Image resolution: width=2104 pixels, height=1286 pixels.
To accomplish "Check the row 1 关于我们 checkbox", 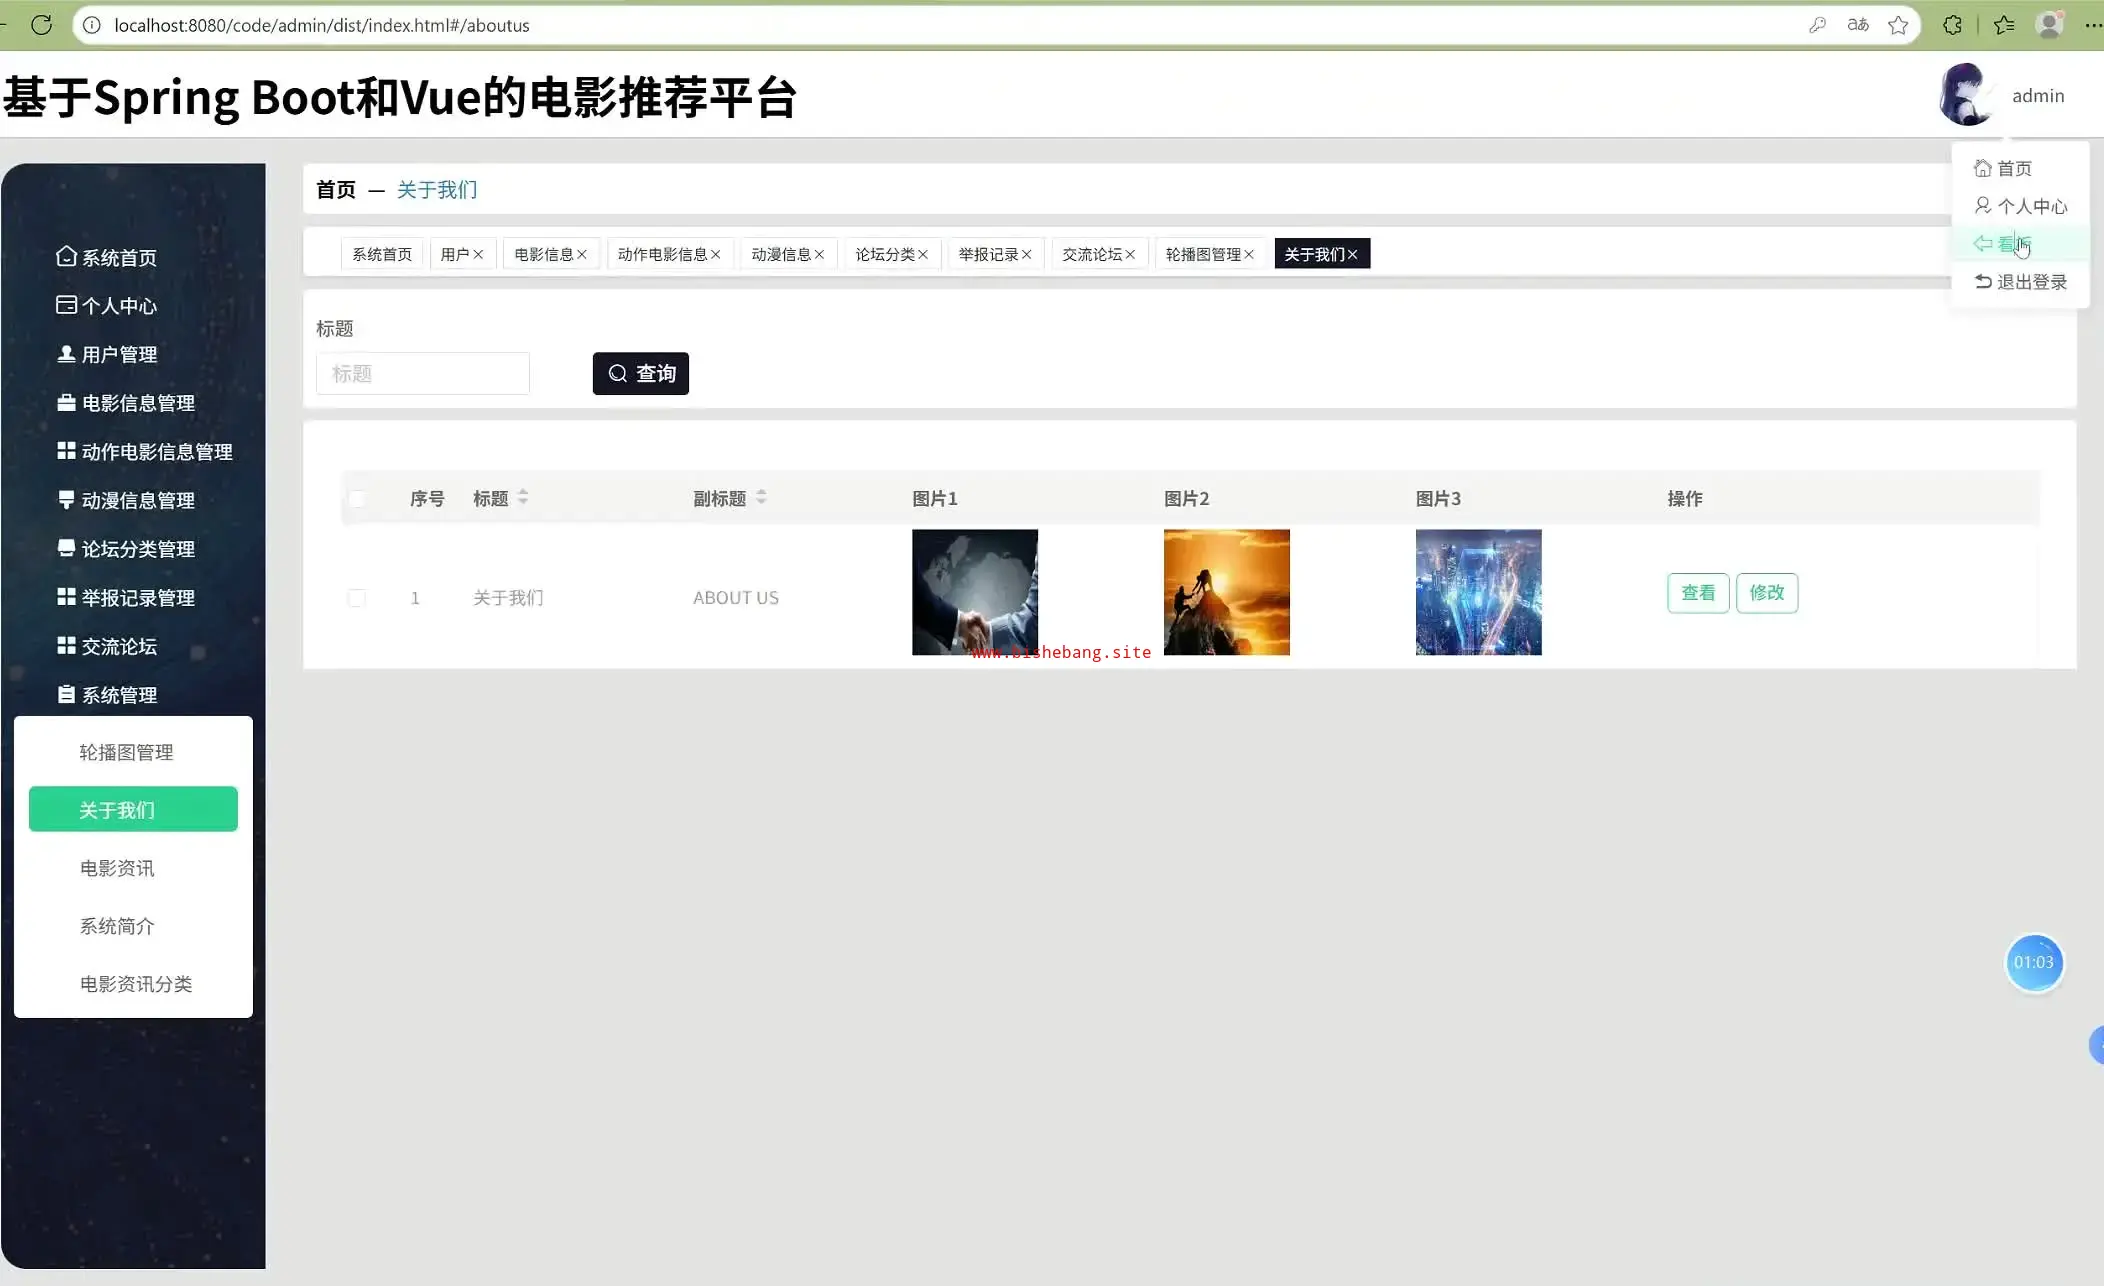I will 357,598.
